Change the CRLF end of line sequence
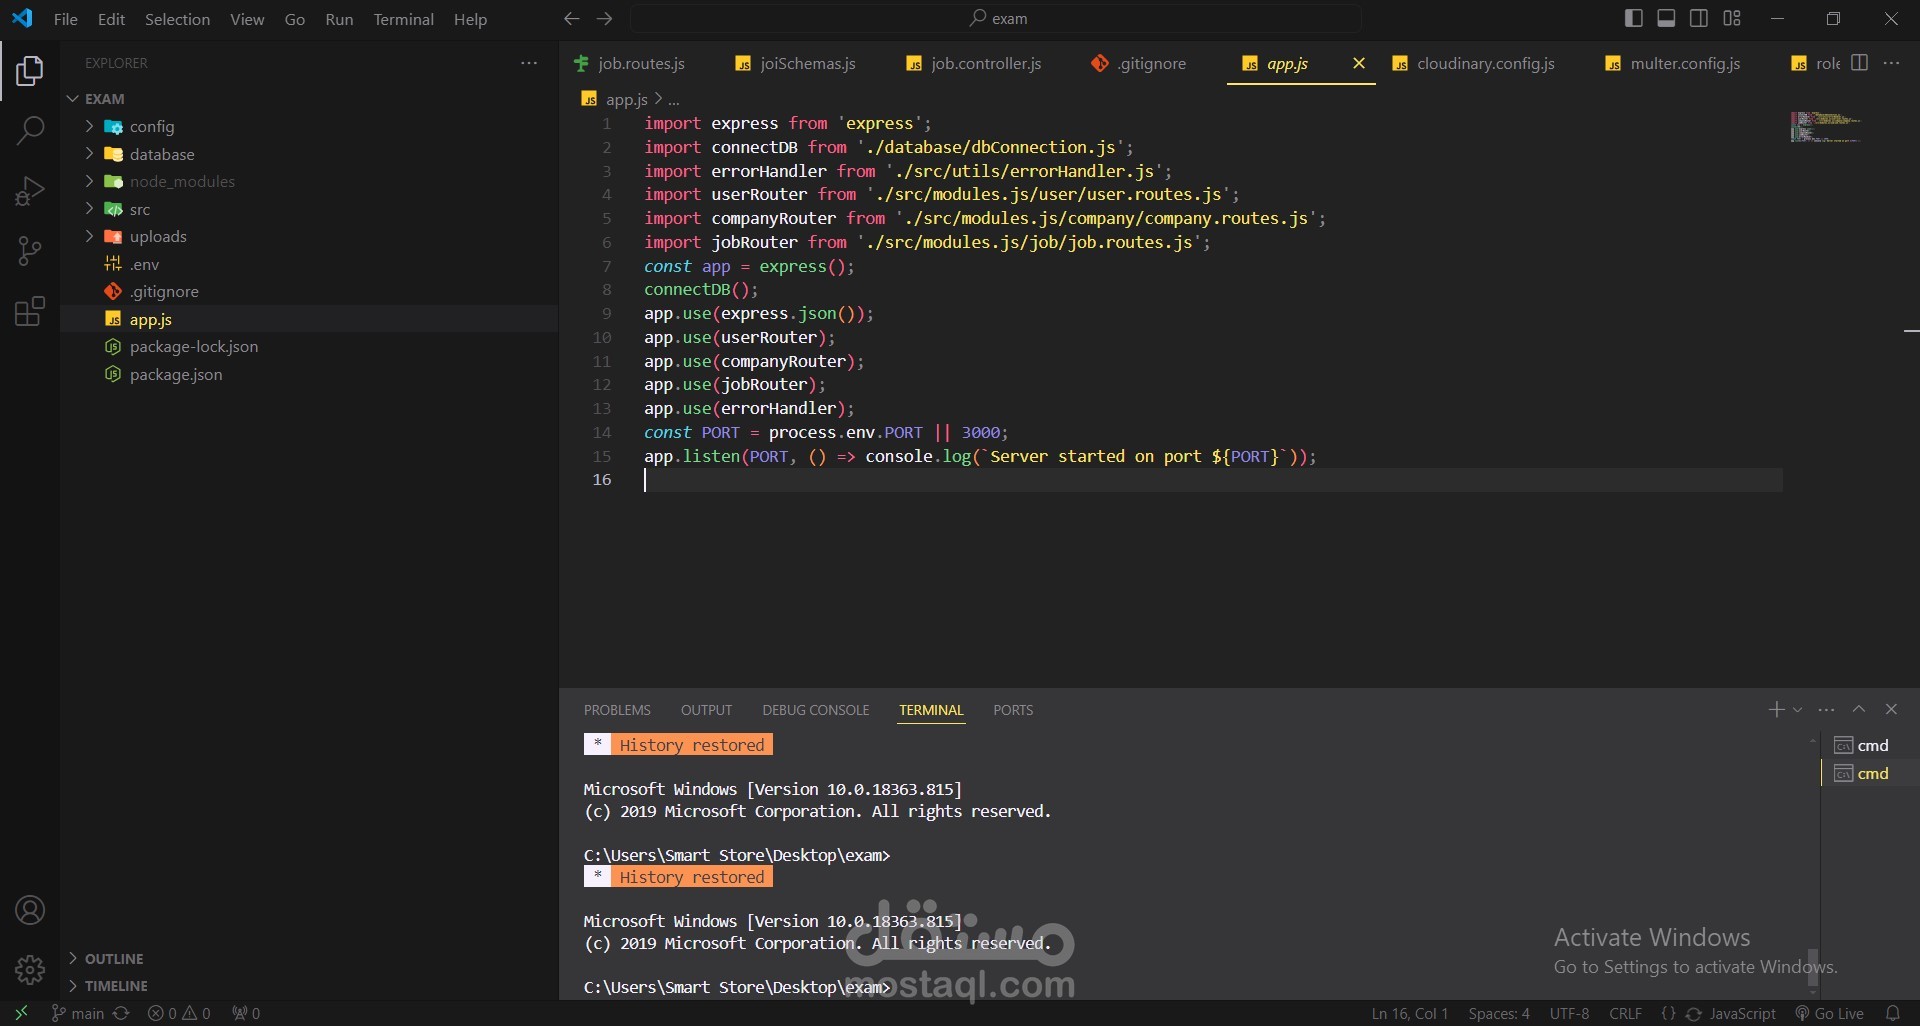 (1625, 1013)
